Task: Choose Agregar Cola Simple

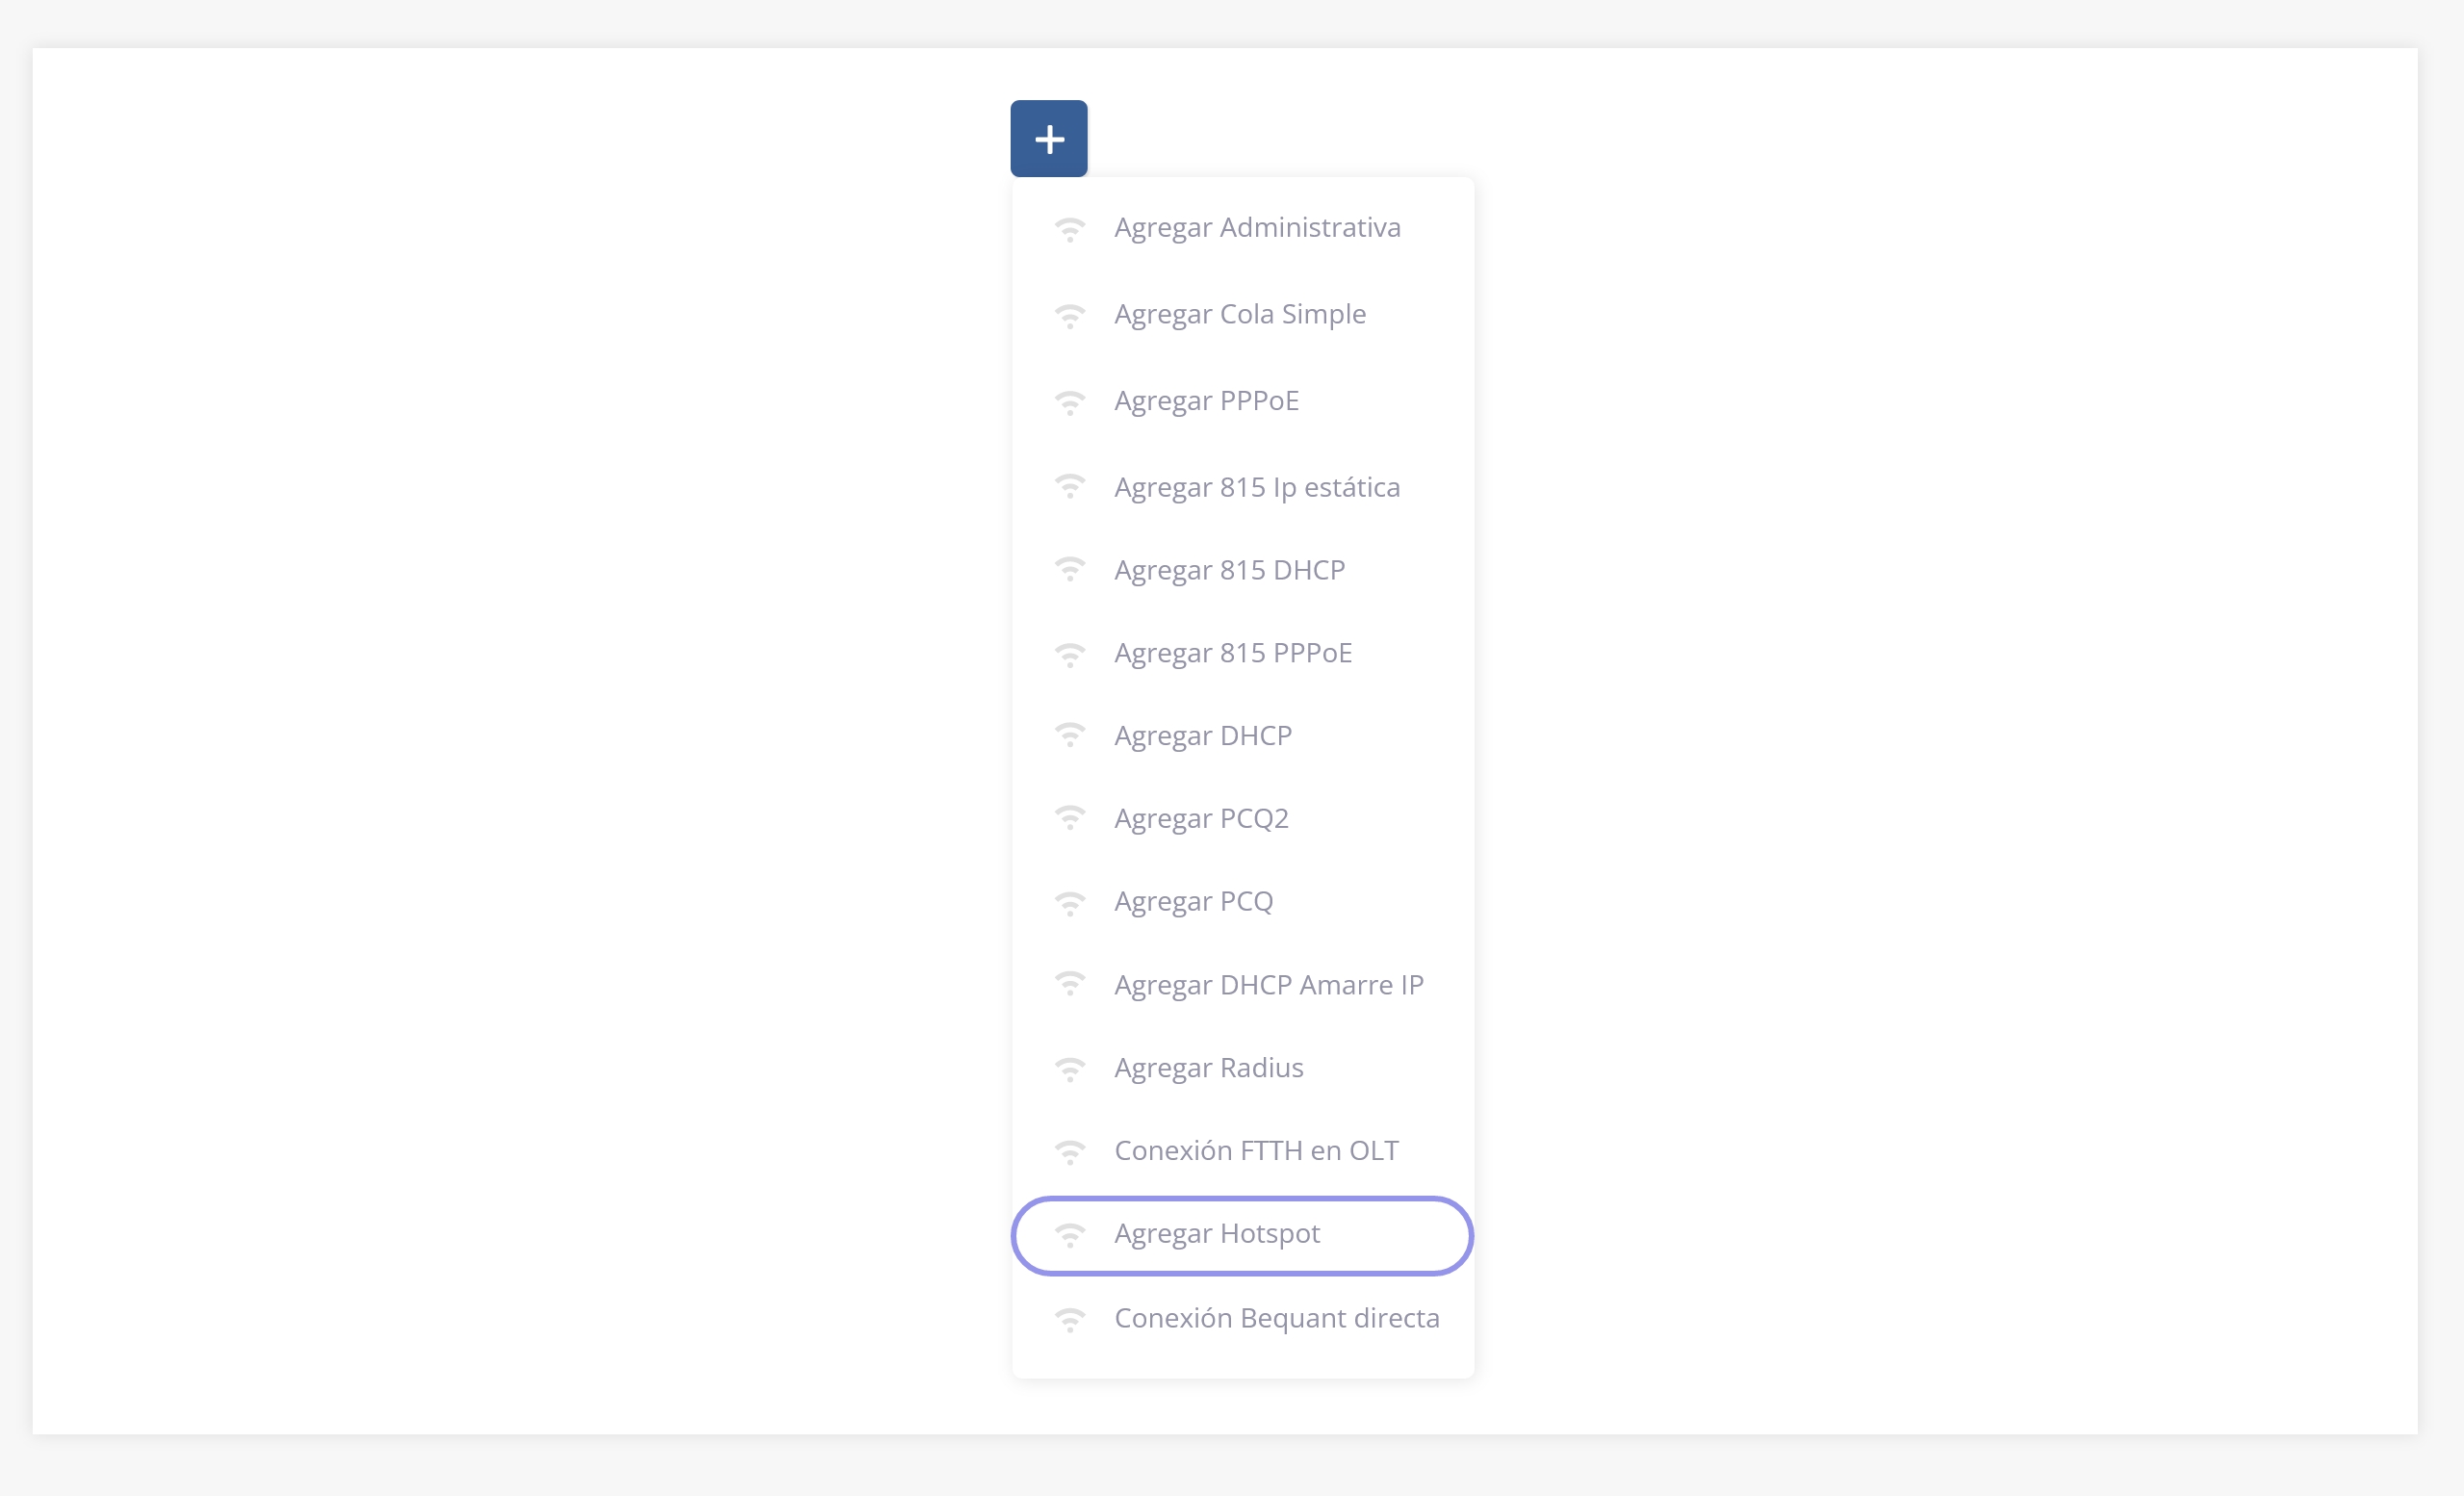Action: pos(1240,314)
